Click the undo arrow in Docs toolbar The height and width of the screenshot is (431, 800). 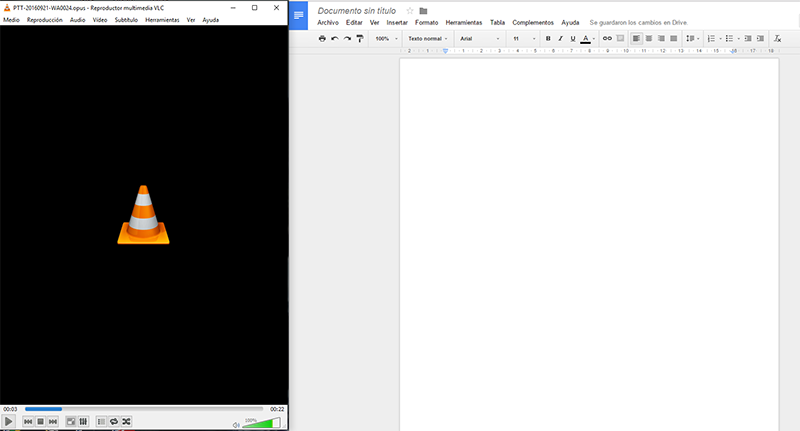coord(334,38)
